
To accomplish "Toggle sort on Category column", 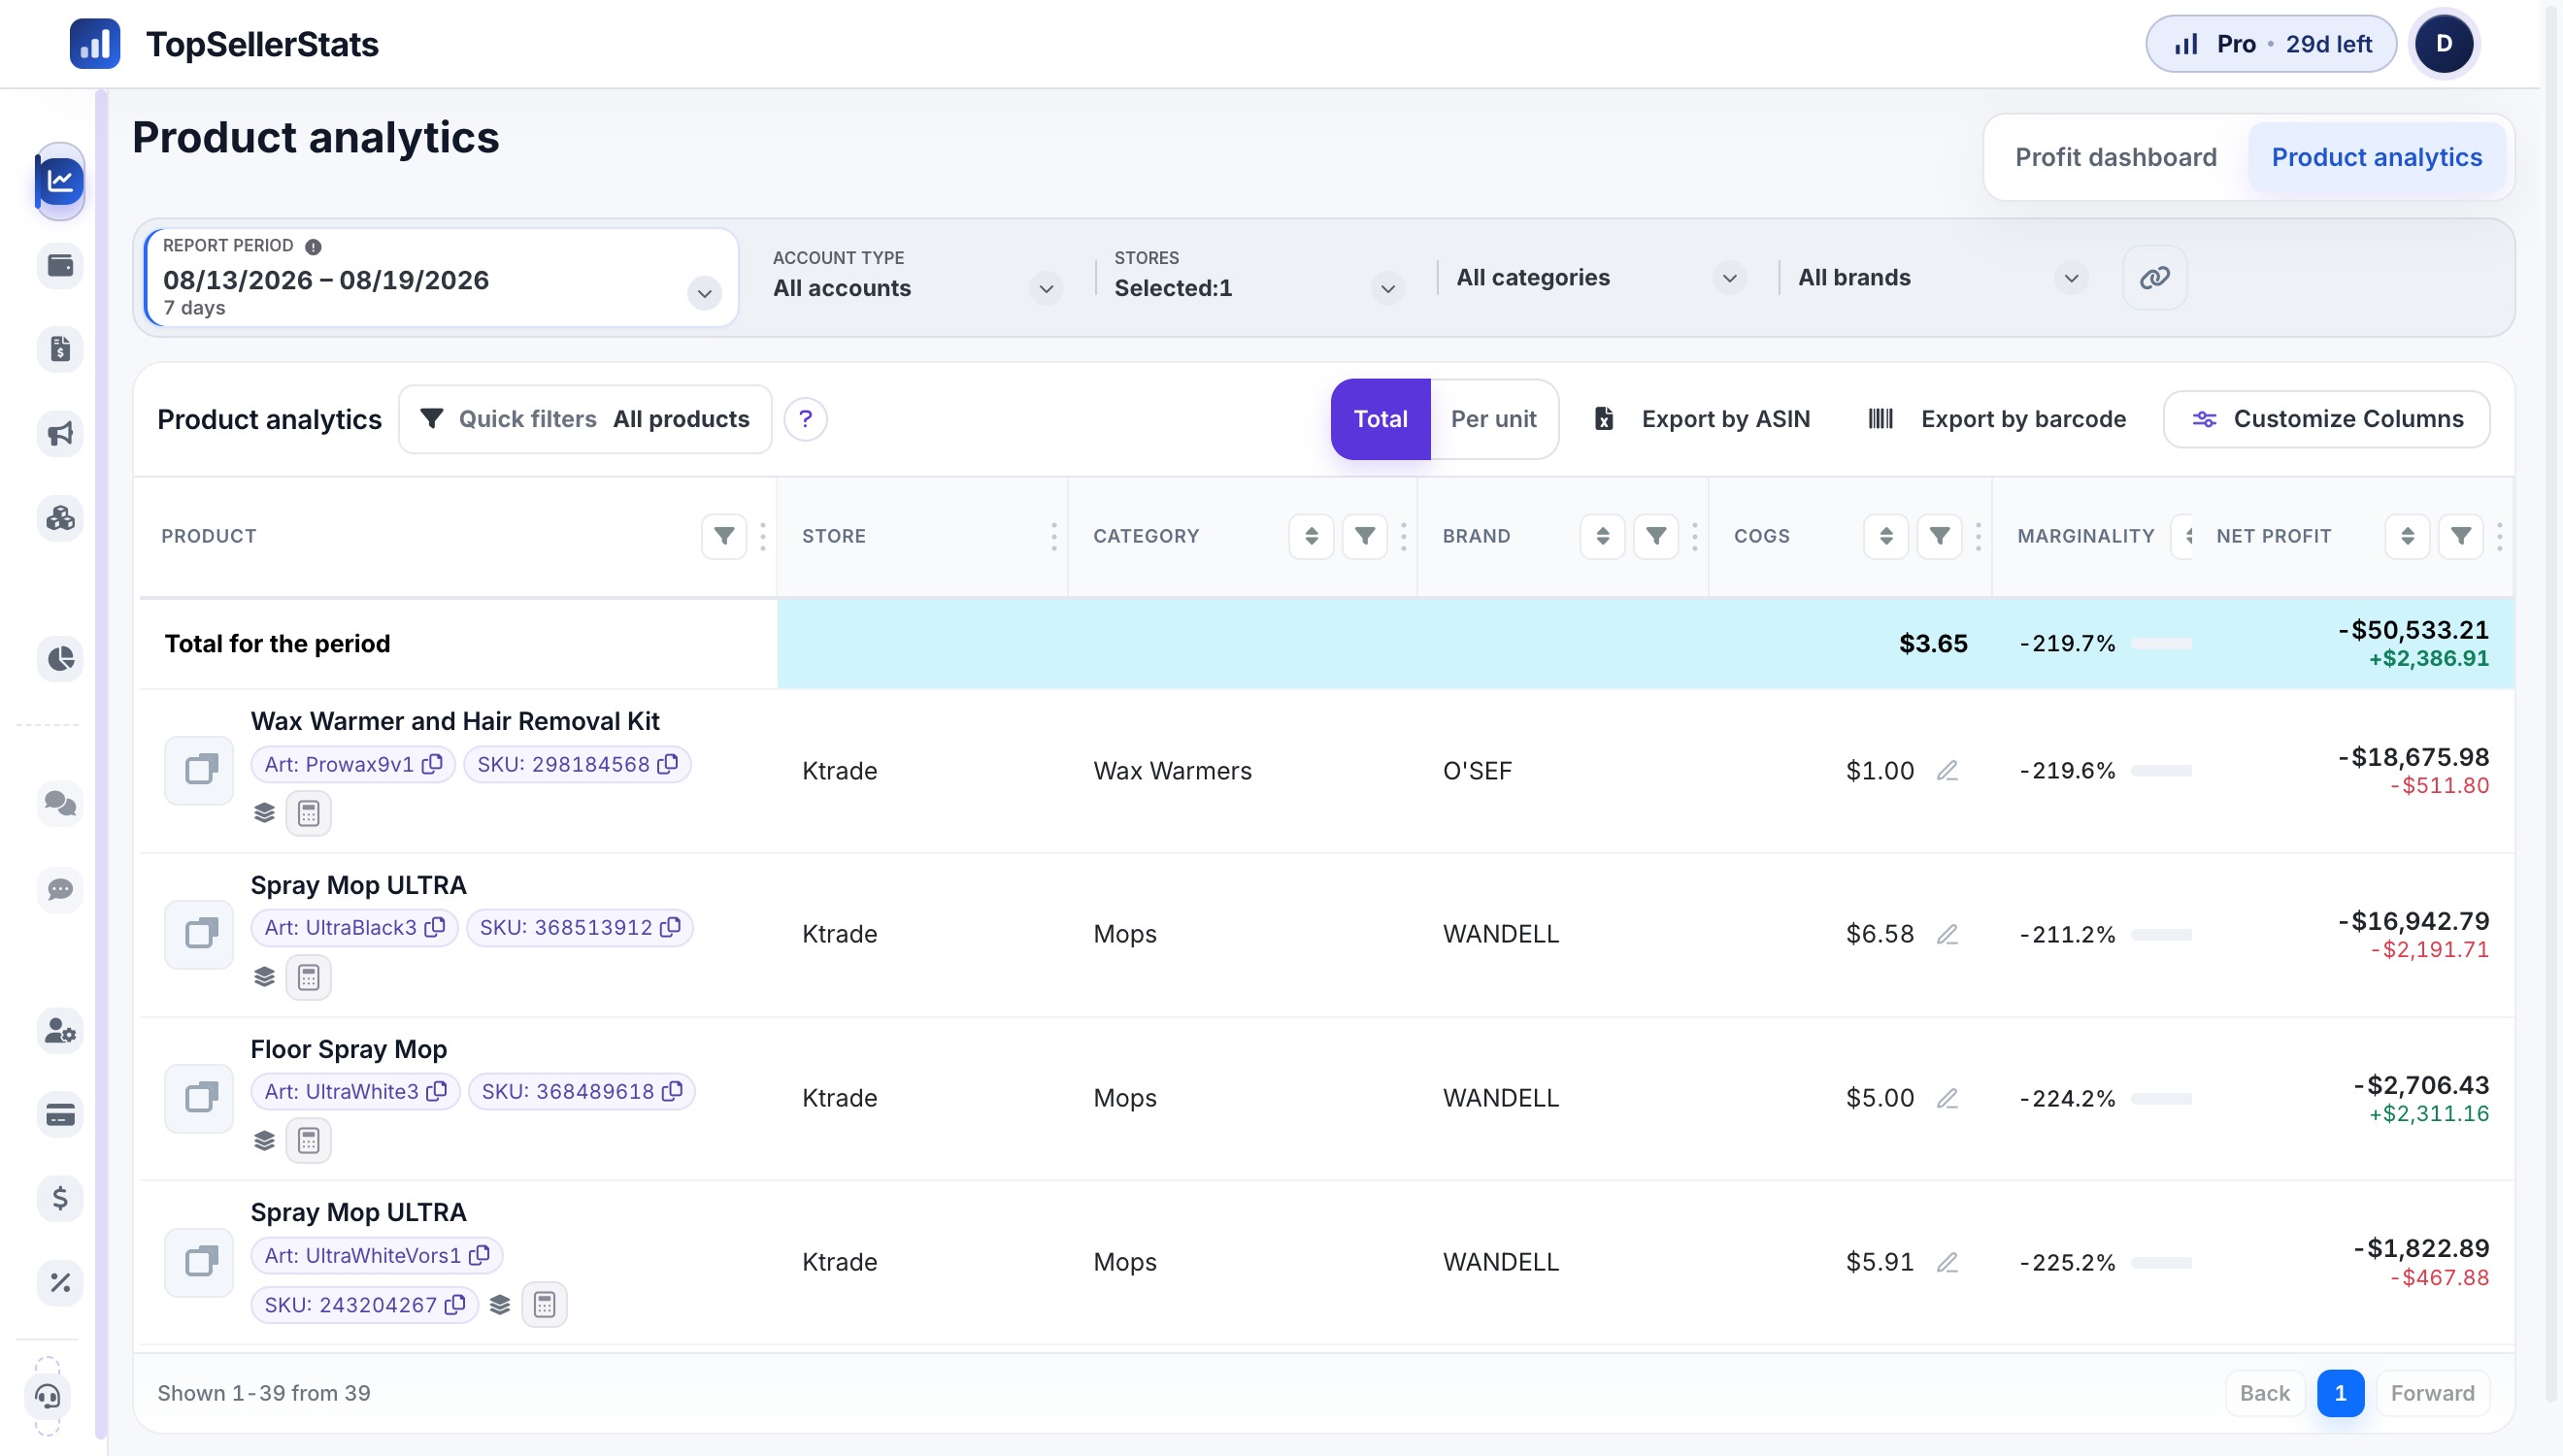I will 1311,537.
